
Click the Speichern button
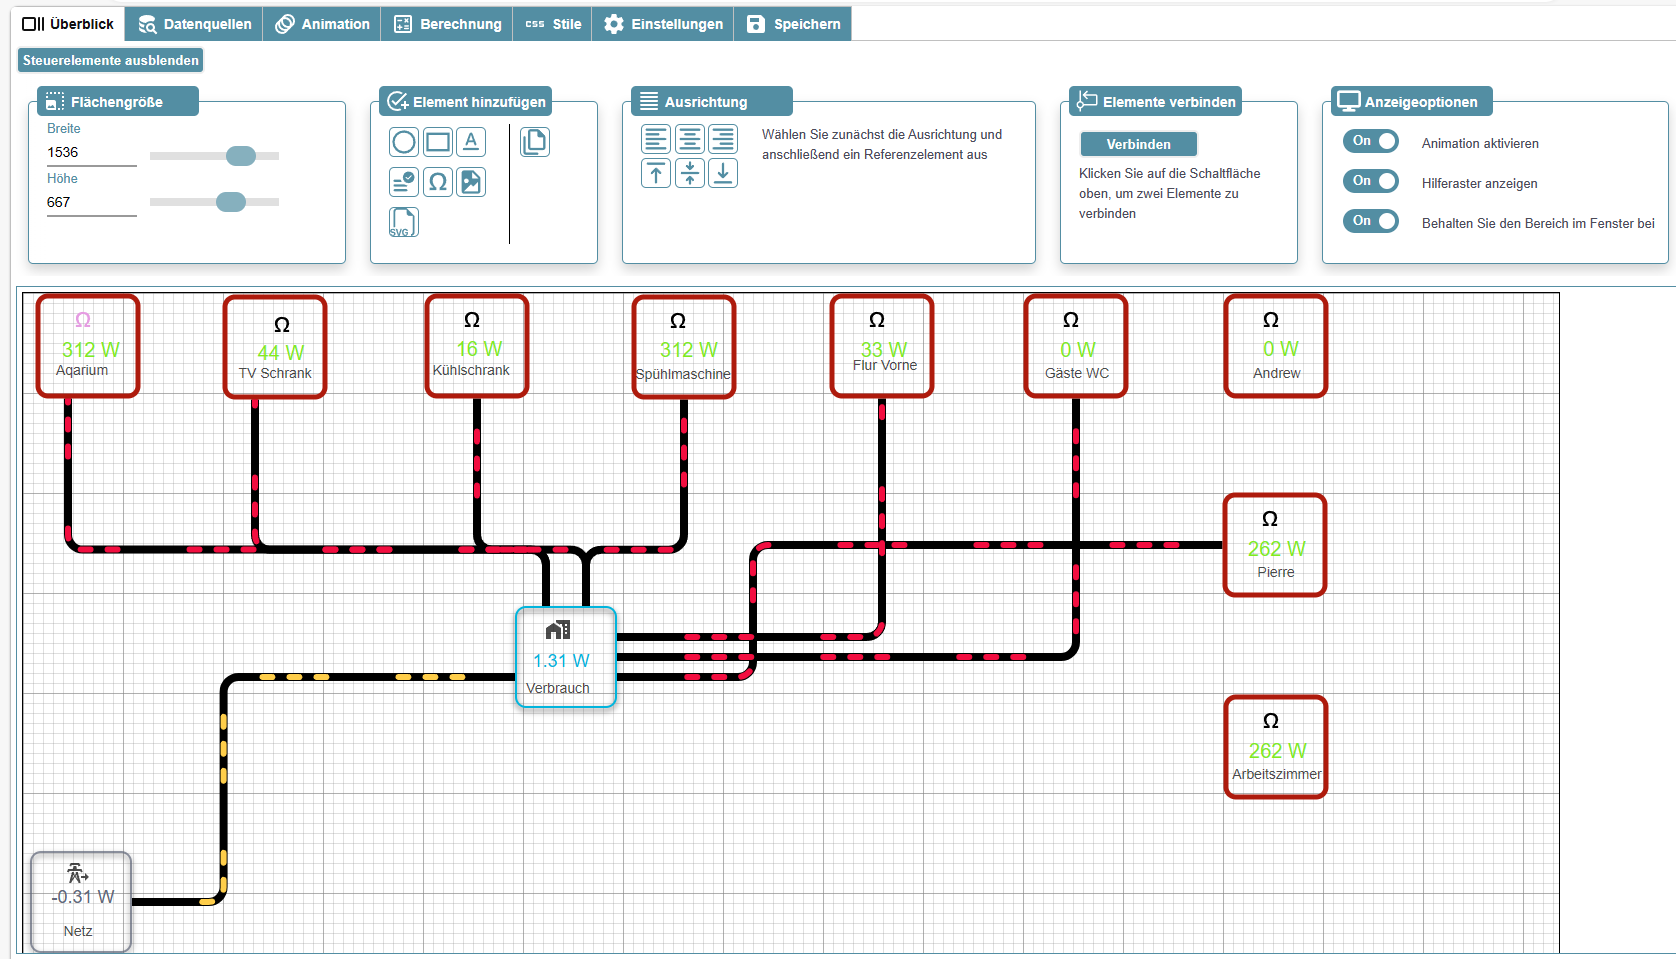click(793, 24)
